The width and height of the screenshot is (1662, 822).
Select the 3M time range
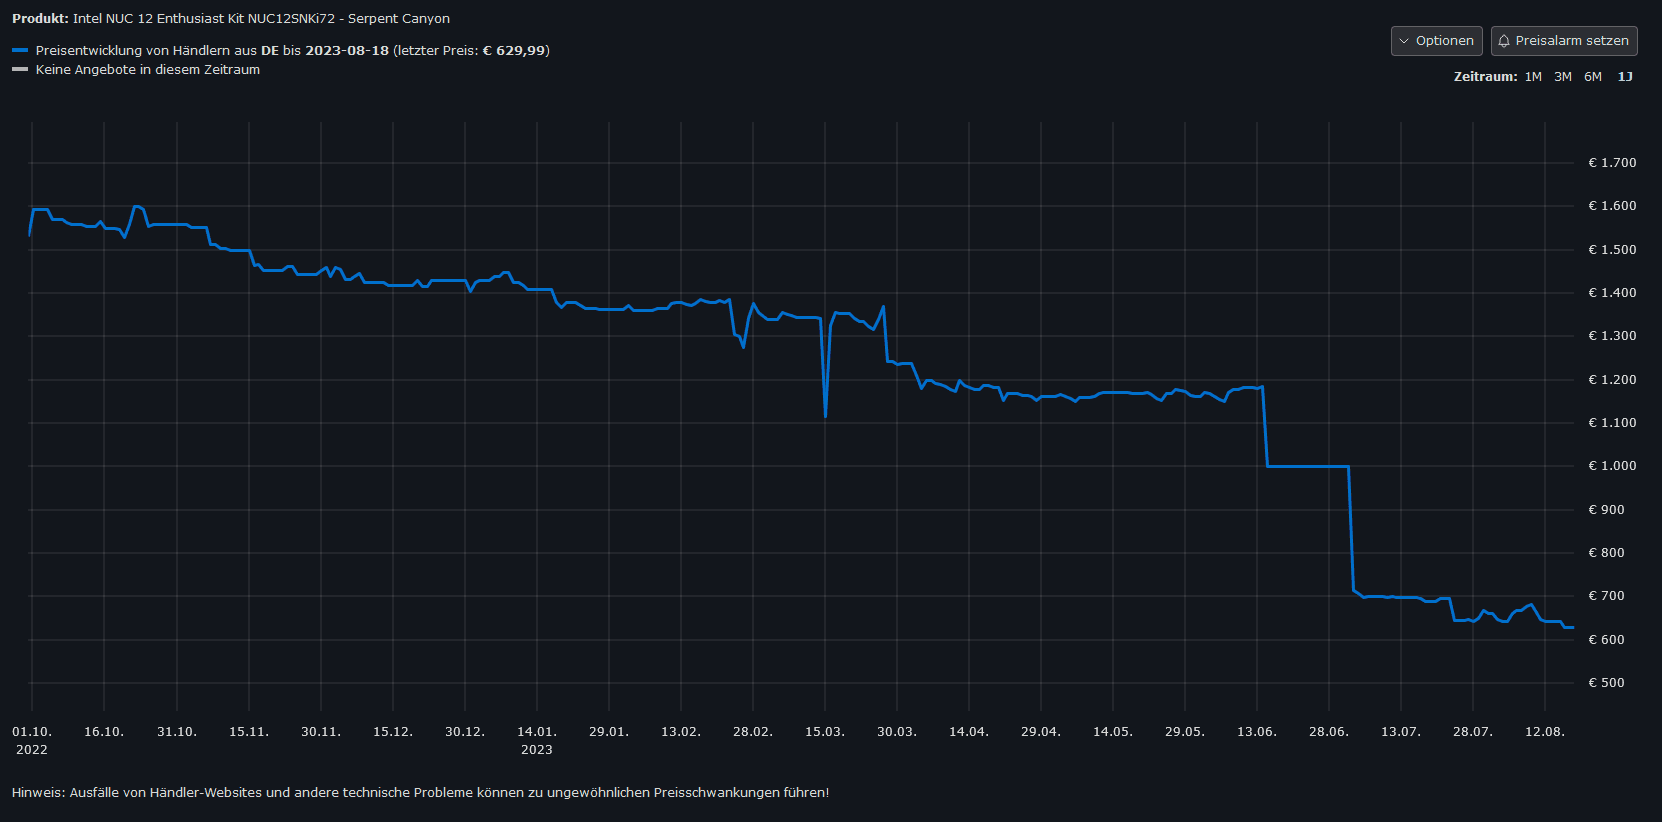(x=1563, y=77)
